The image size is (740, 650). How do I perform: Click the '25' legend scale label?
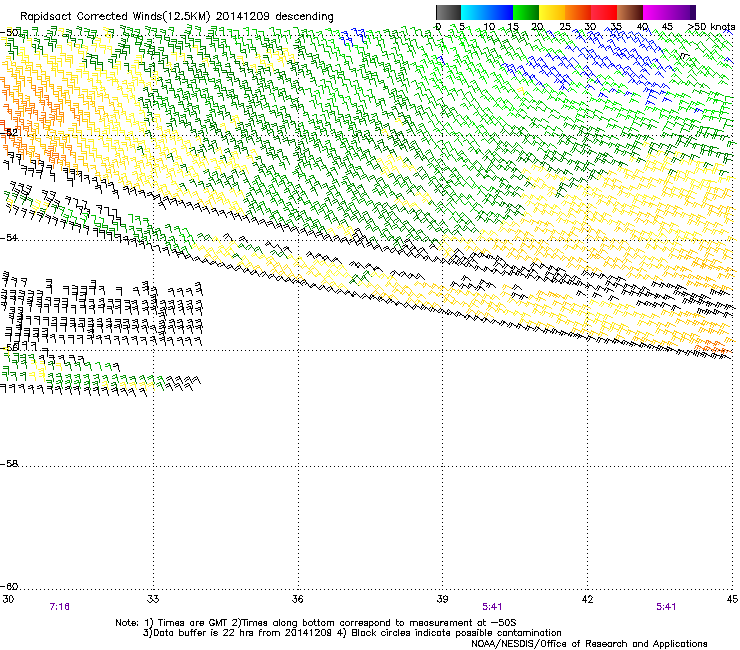[565, 27]
